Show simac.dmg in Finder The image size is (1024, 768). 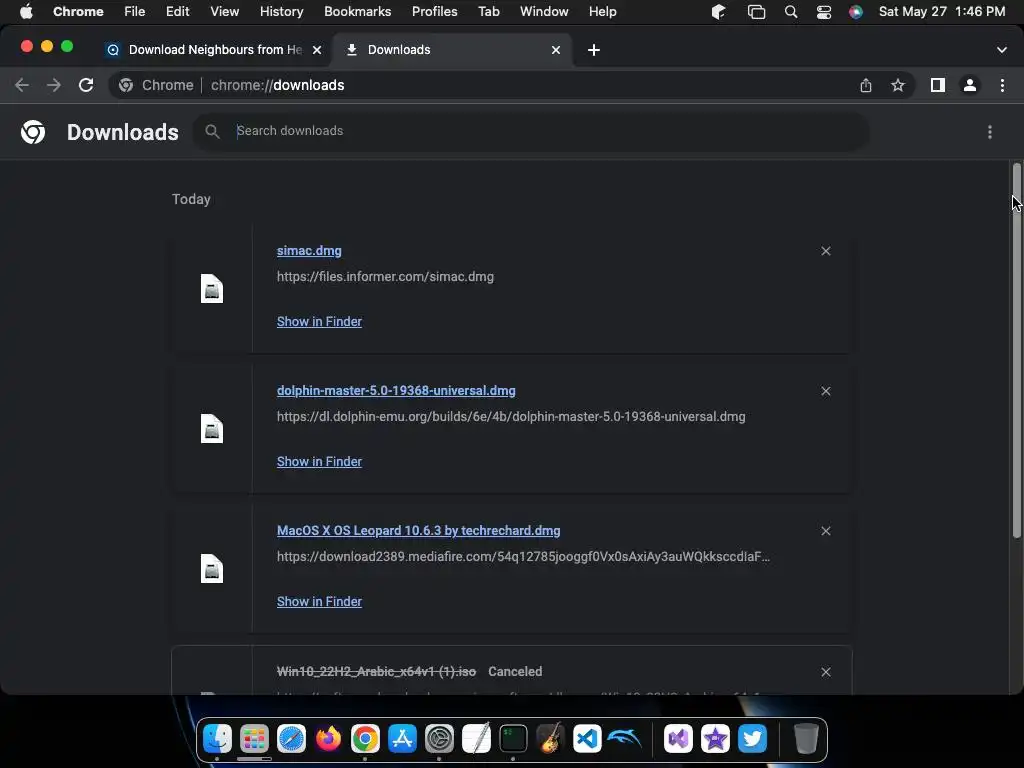[319, 321]
